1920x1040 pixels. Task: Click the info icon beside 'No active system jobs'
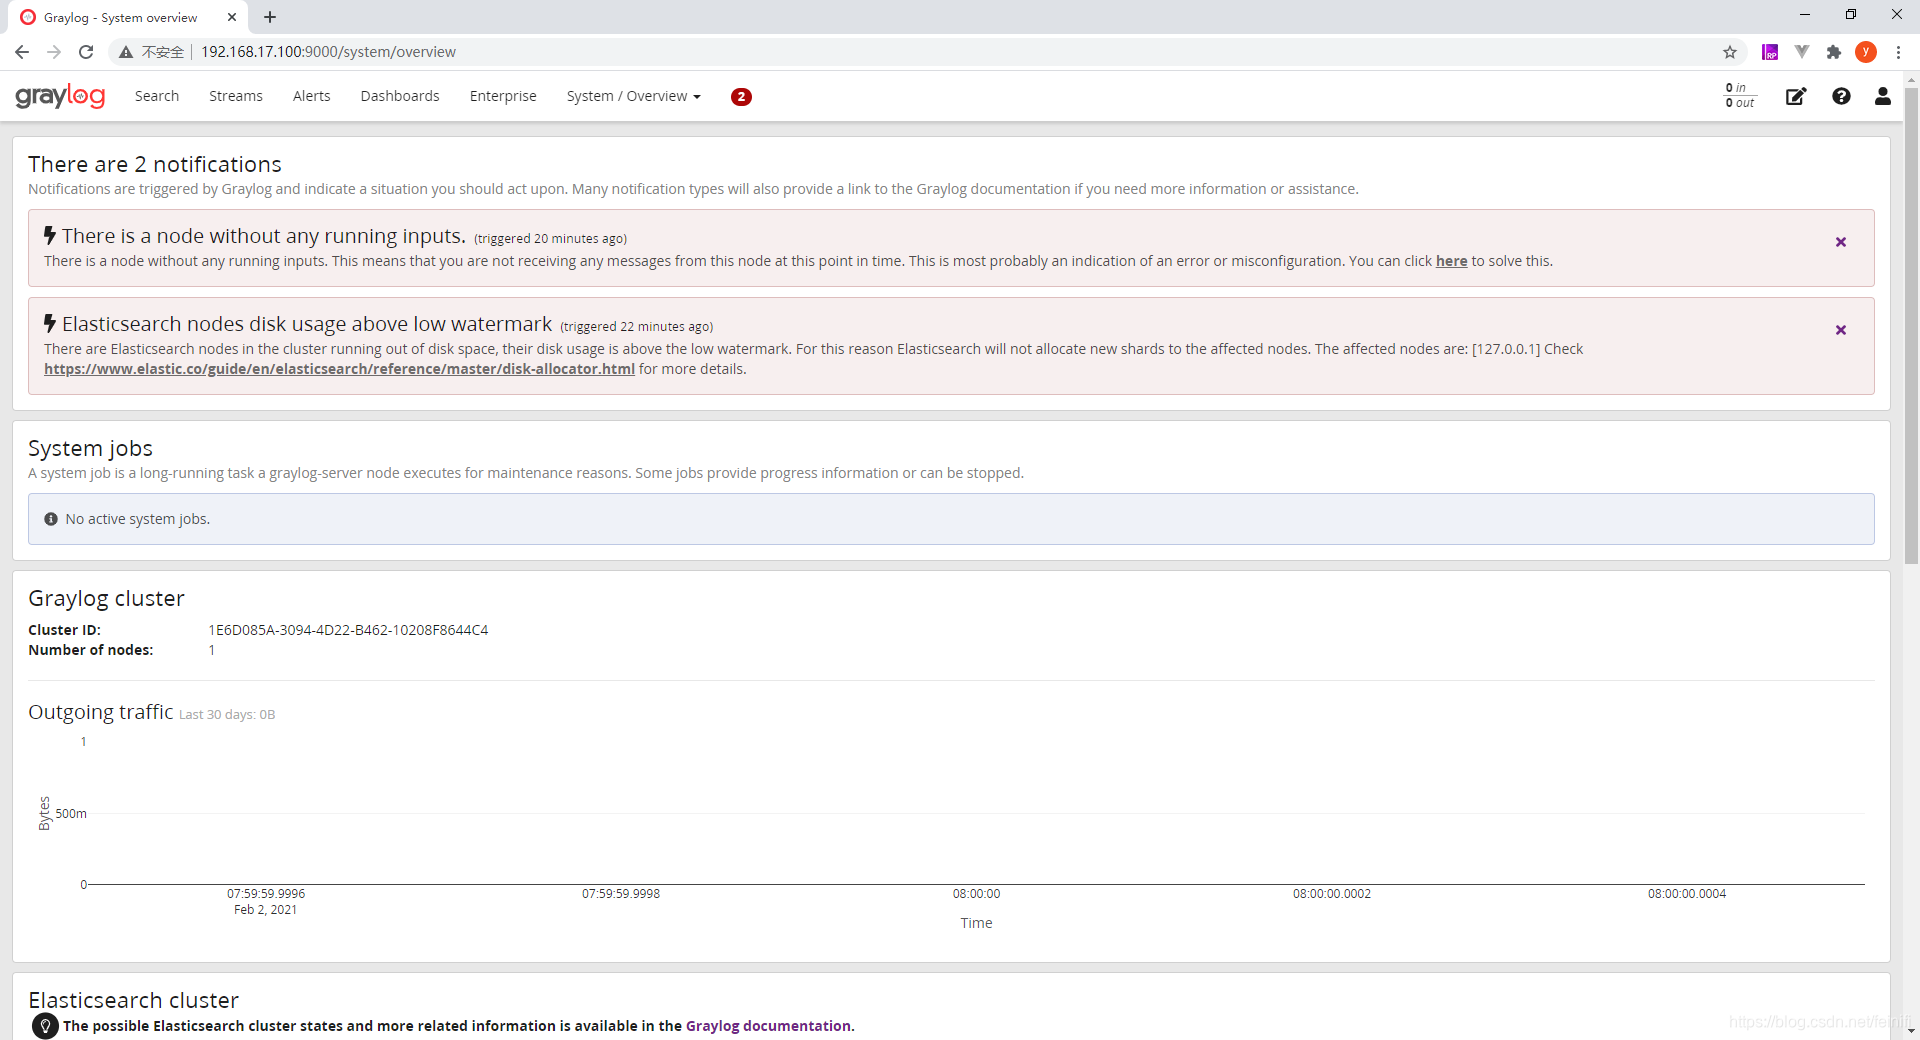click(51, 519)
